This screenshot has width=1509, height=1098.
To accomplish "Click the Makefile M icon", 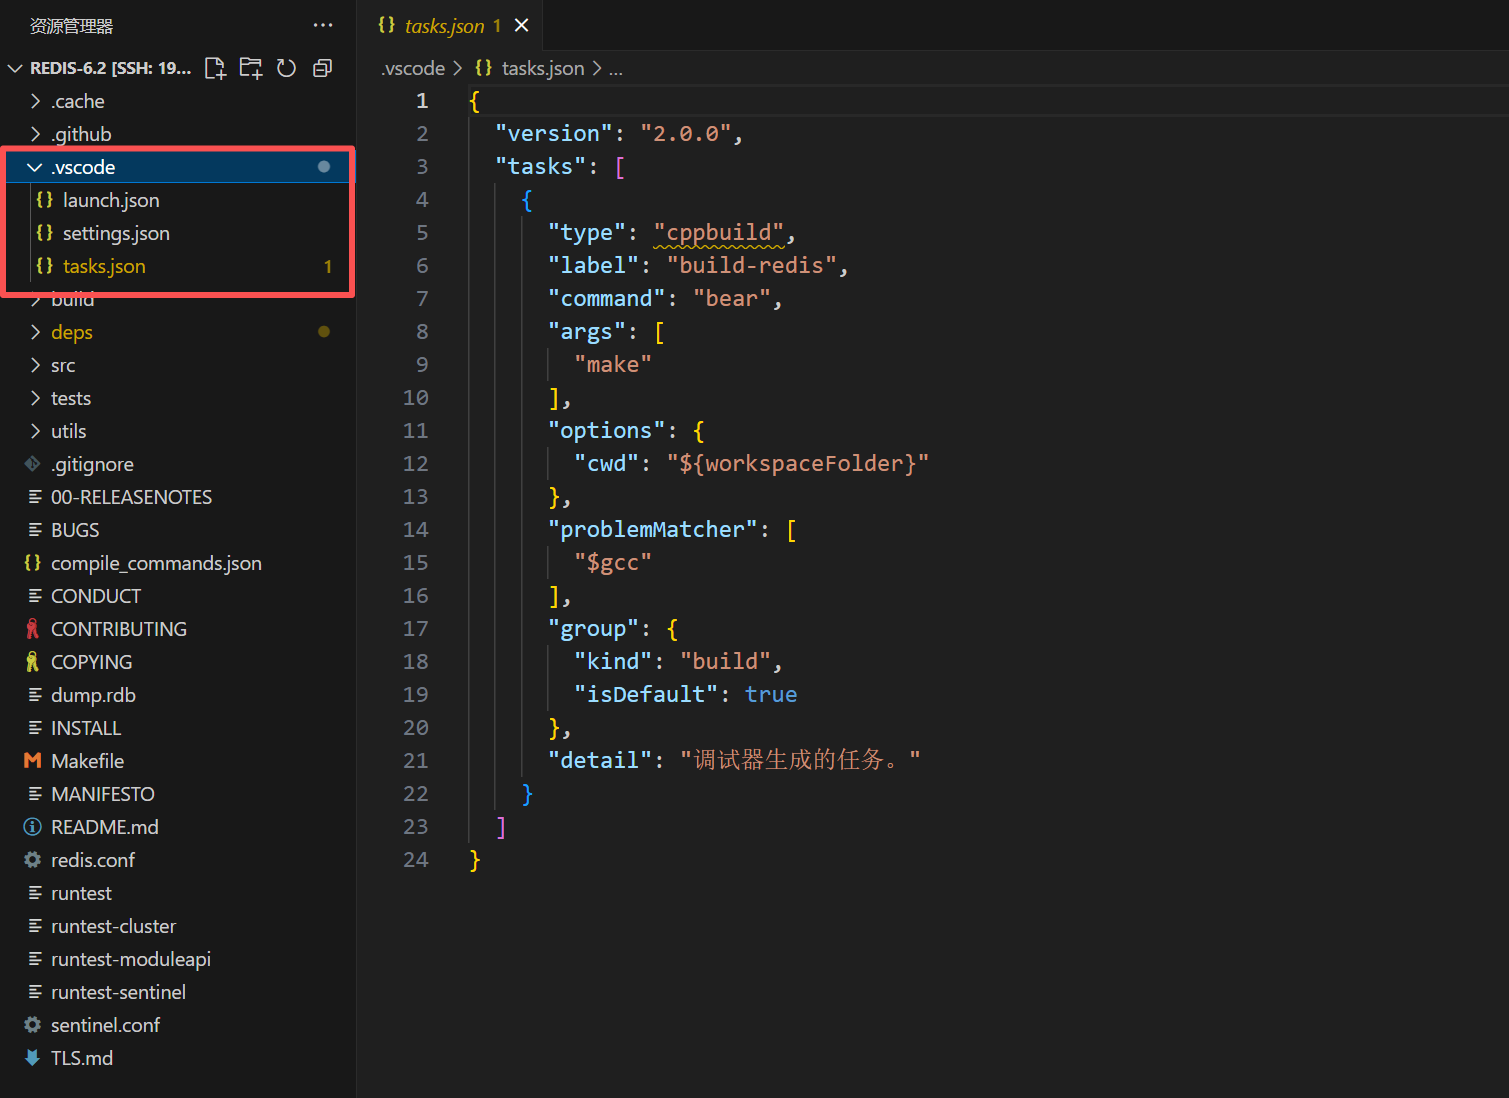I will tap(33, 761).
